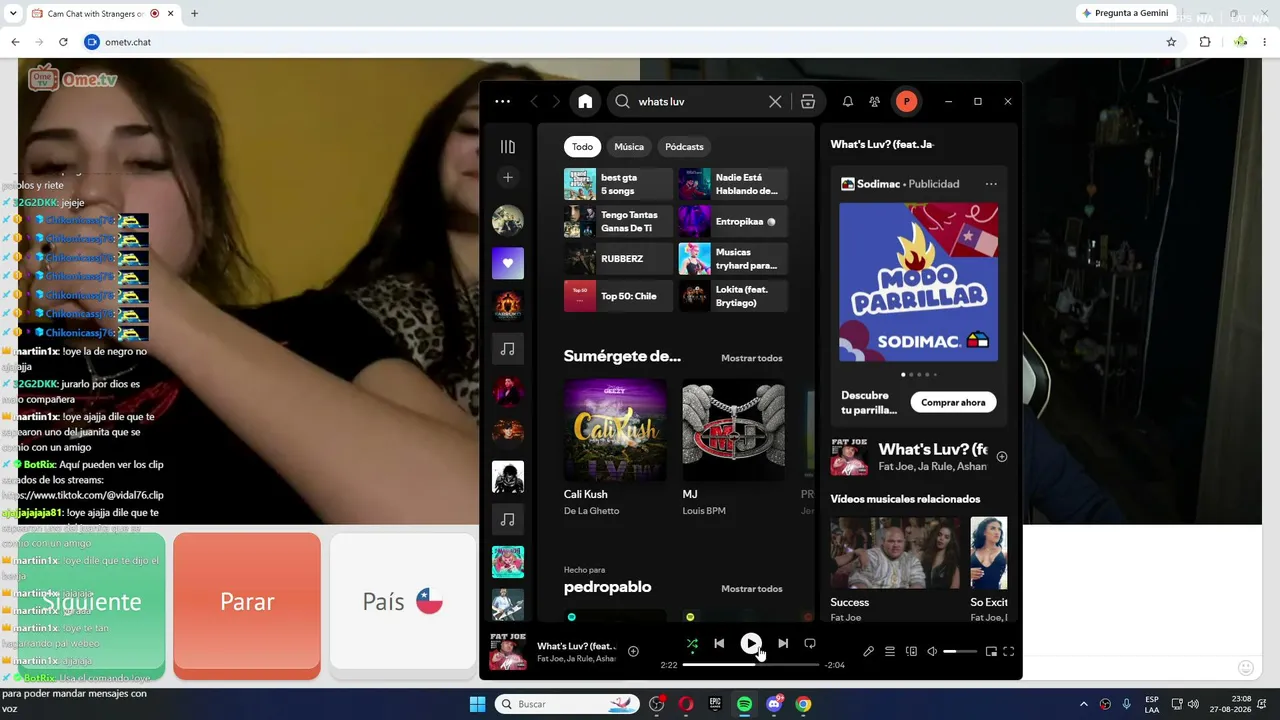Open Chrome tab search dropdown arrow
Viewport: 1280px width, 720px height.
pyautogui.click(x=13, y=14)
